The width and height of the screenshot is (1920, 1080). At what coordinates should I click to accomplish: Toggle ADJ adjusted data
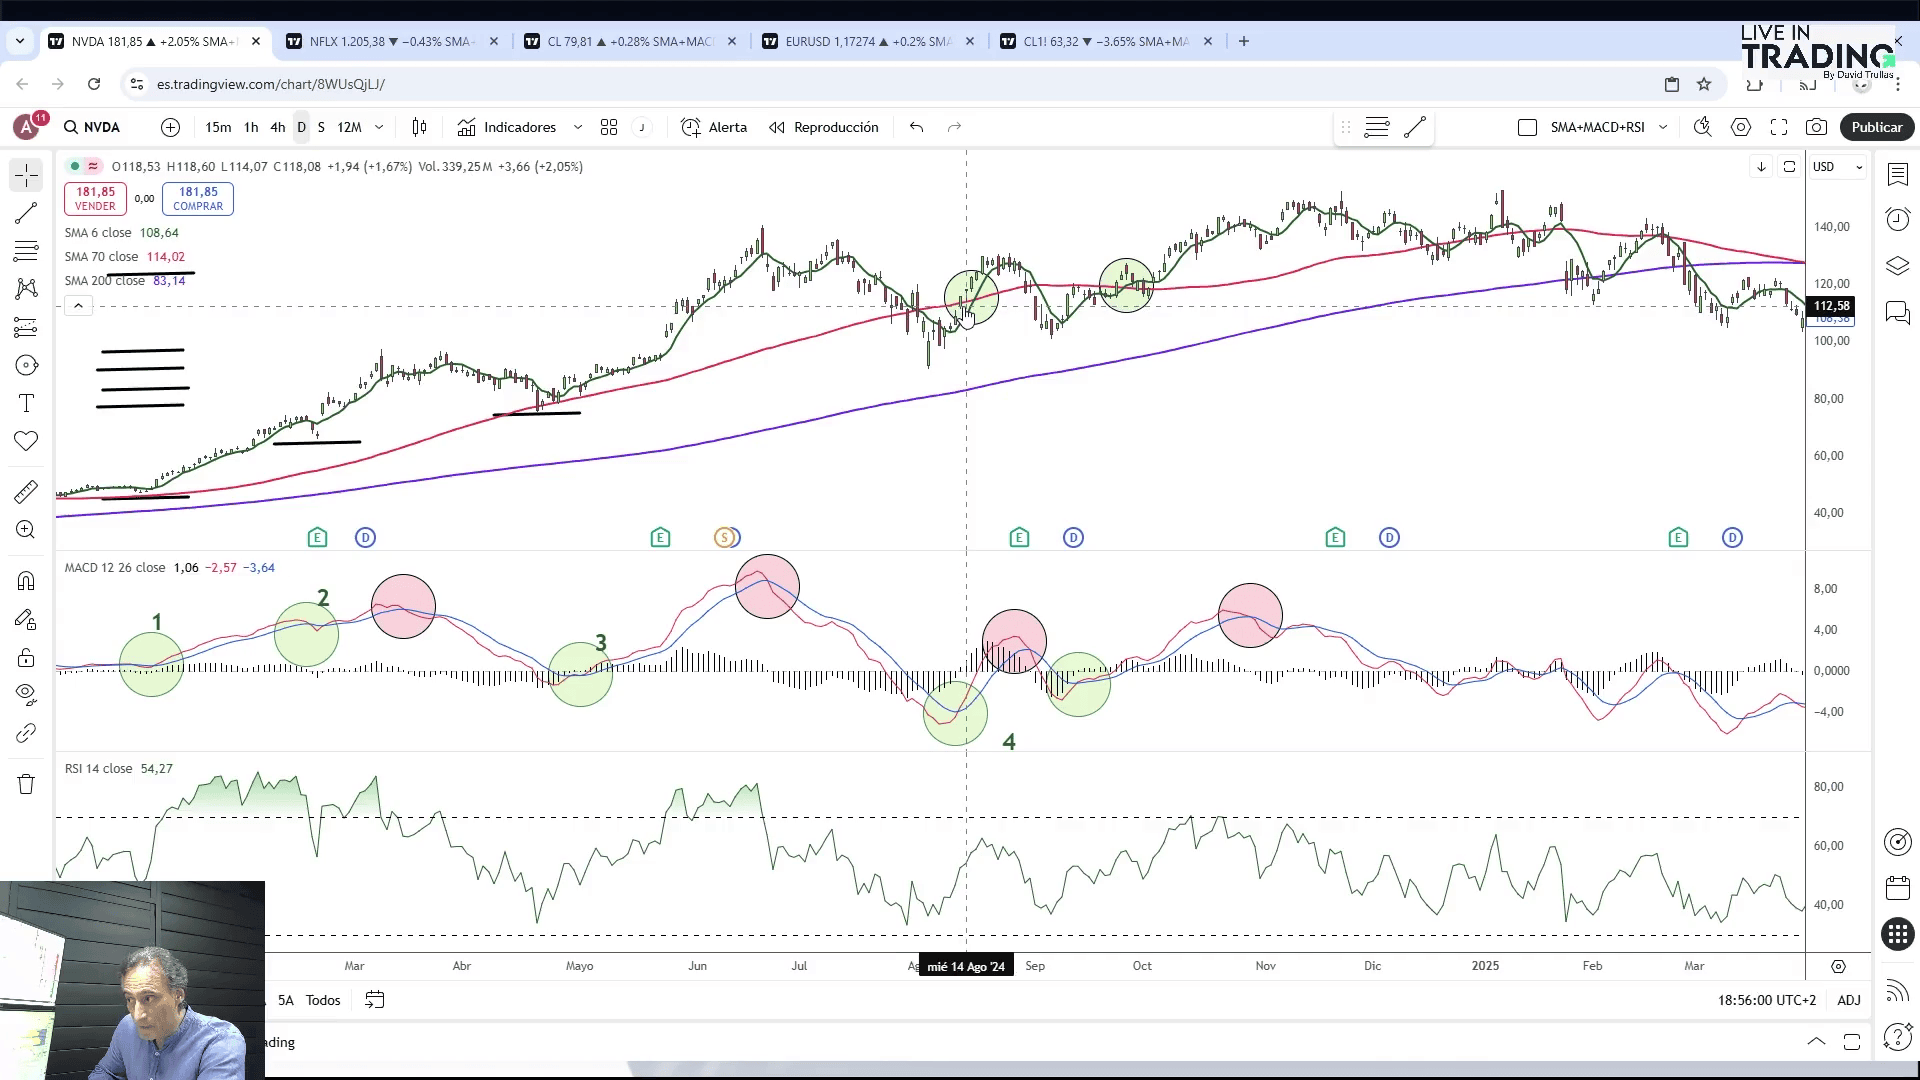[1849, 1000]
